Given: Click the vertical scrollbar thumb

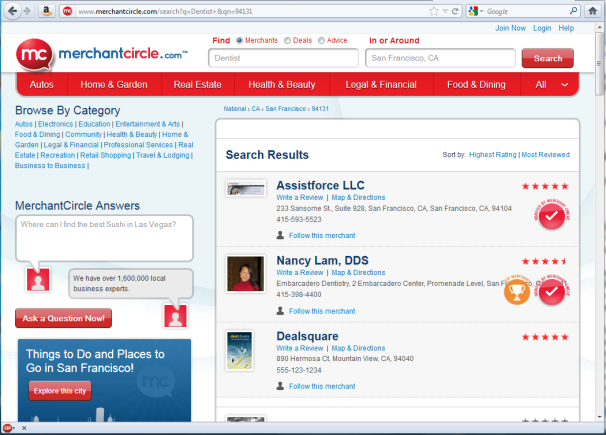Looking at the screenshot, I should pyautogui.click(x=599, y=63).
